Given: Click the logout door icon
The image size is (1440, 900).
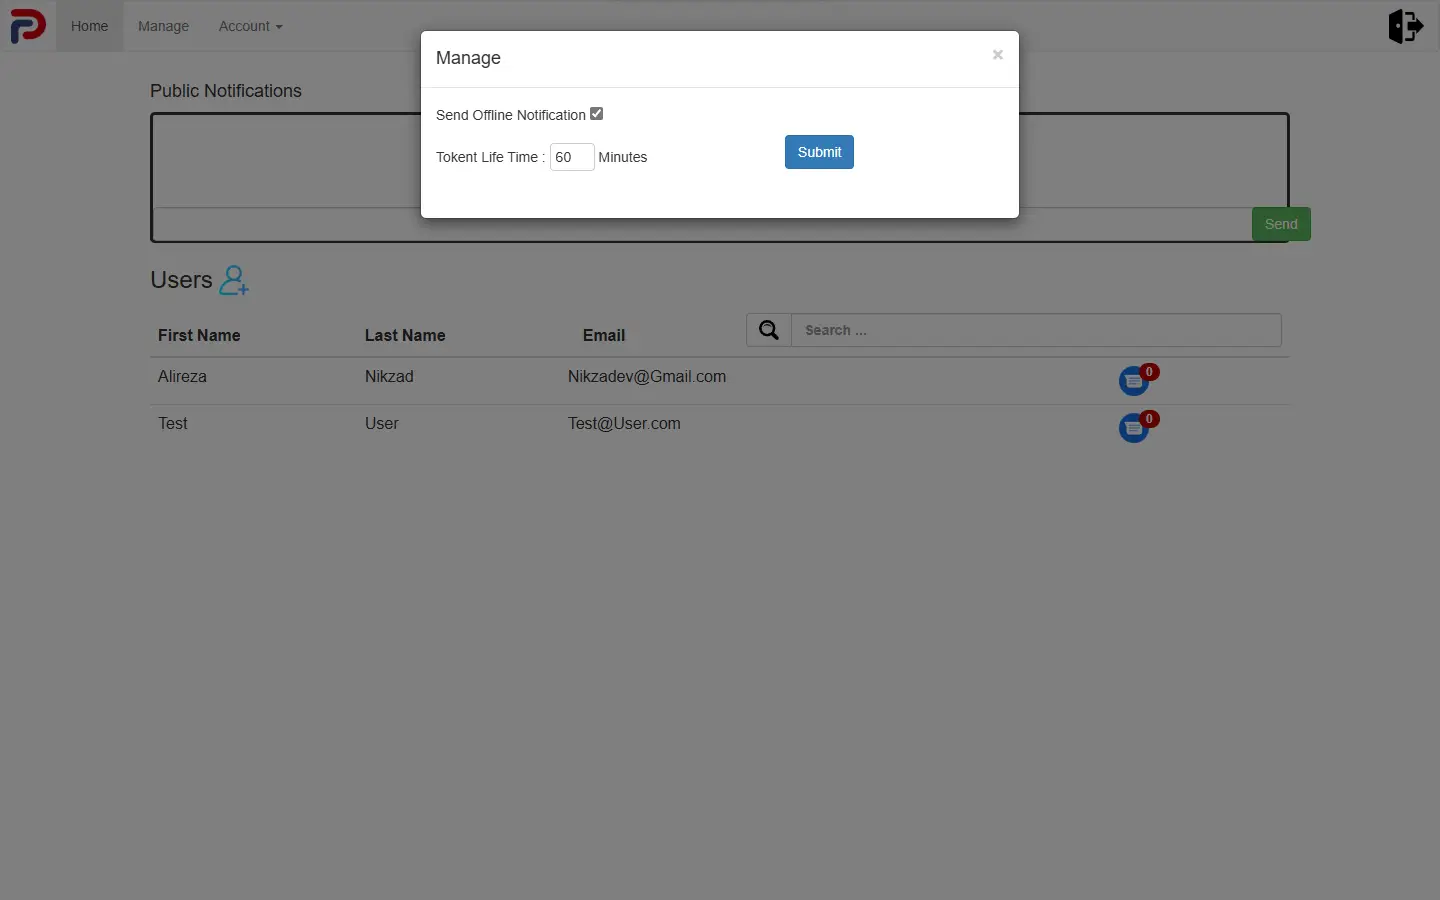Looking at the screenshot, I should pyautogui.click(x=1406, y=26).
